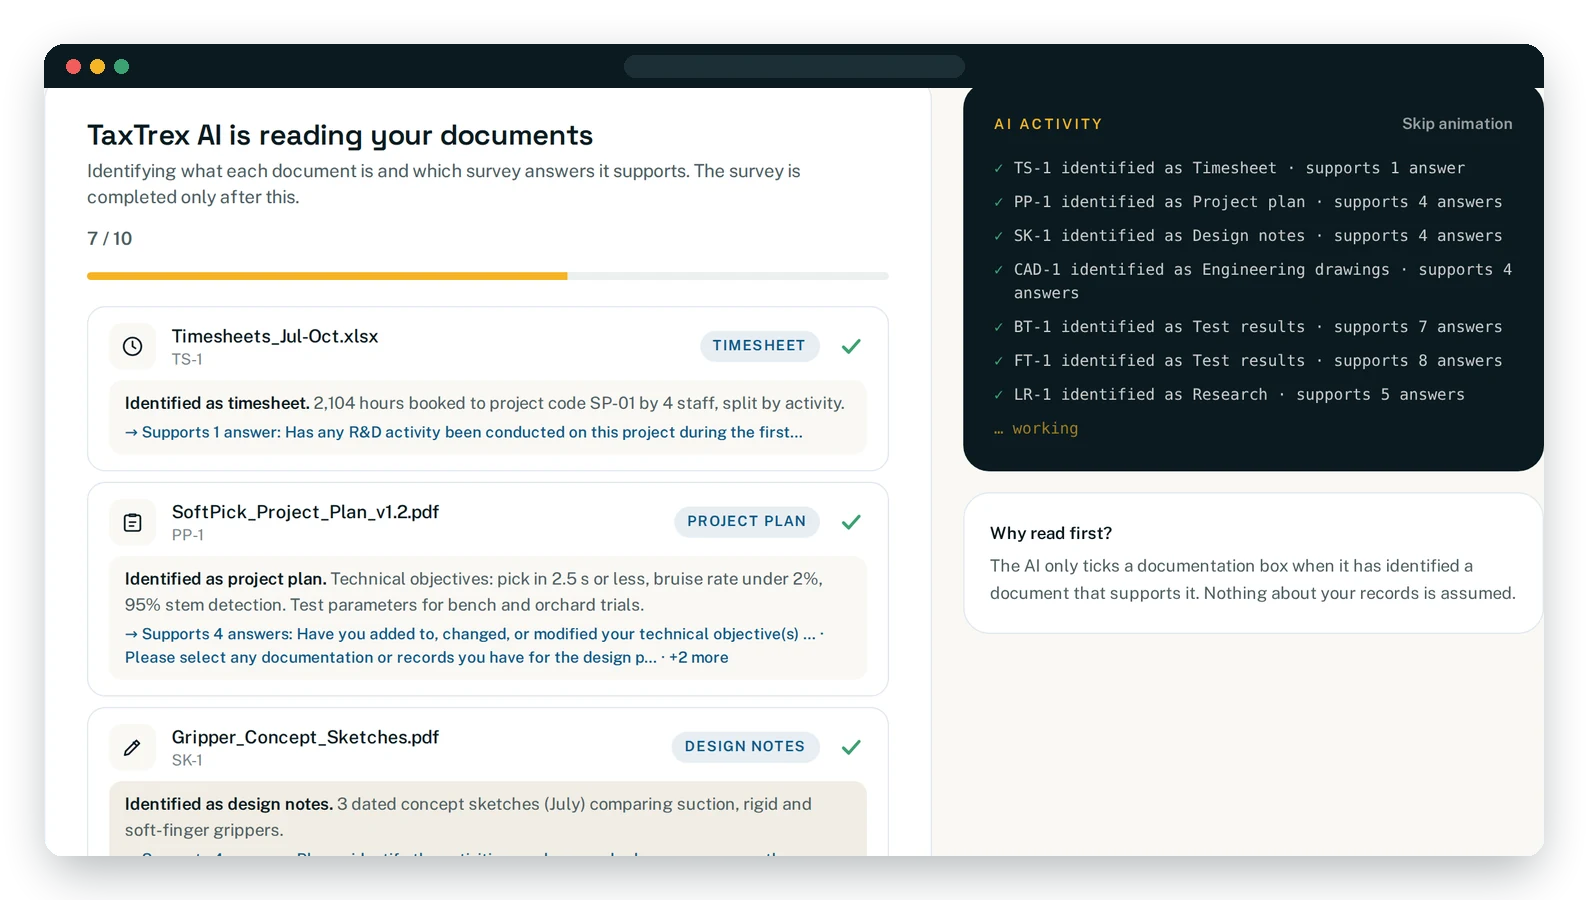Click the DESIGN NOTES tag badge
This screenshot has height=900, width=1588.
pyautogui.click(x=745, y=747)
